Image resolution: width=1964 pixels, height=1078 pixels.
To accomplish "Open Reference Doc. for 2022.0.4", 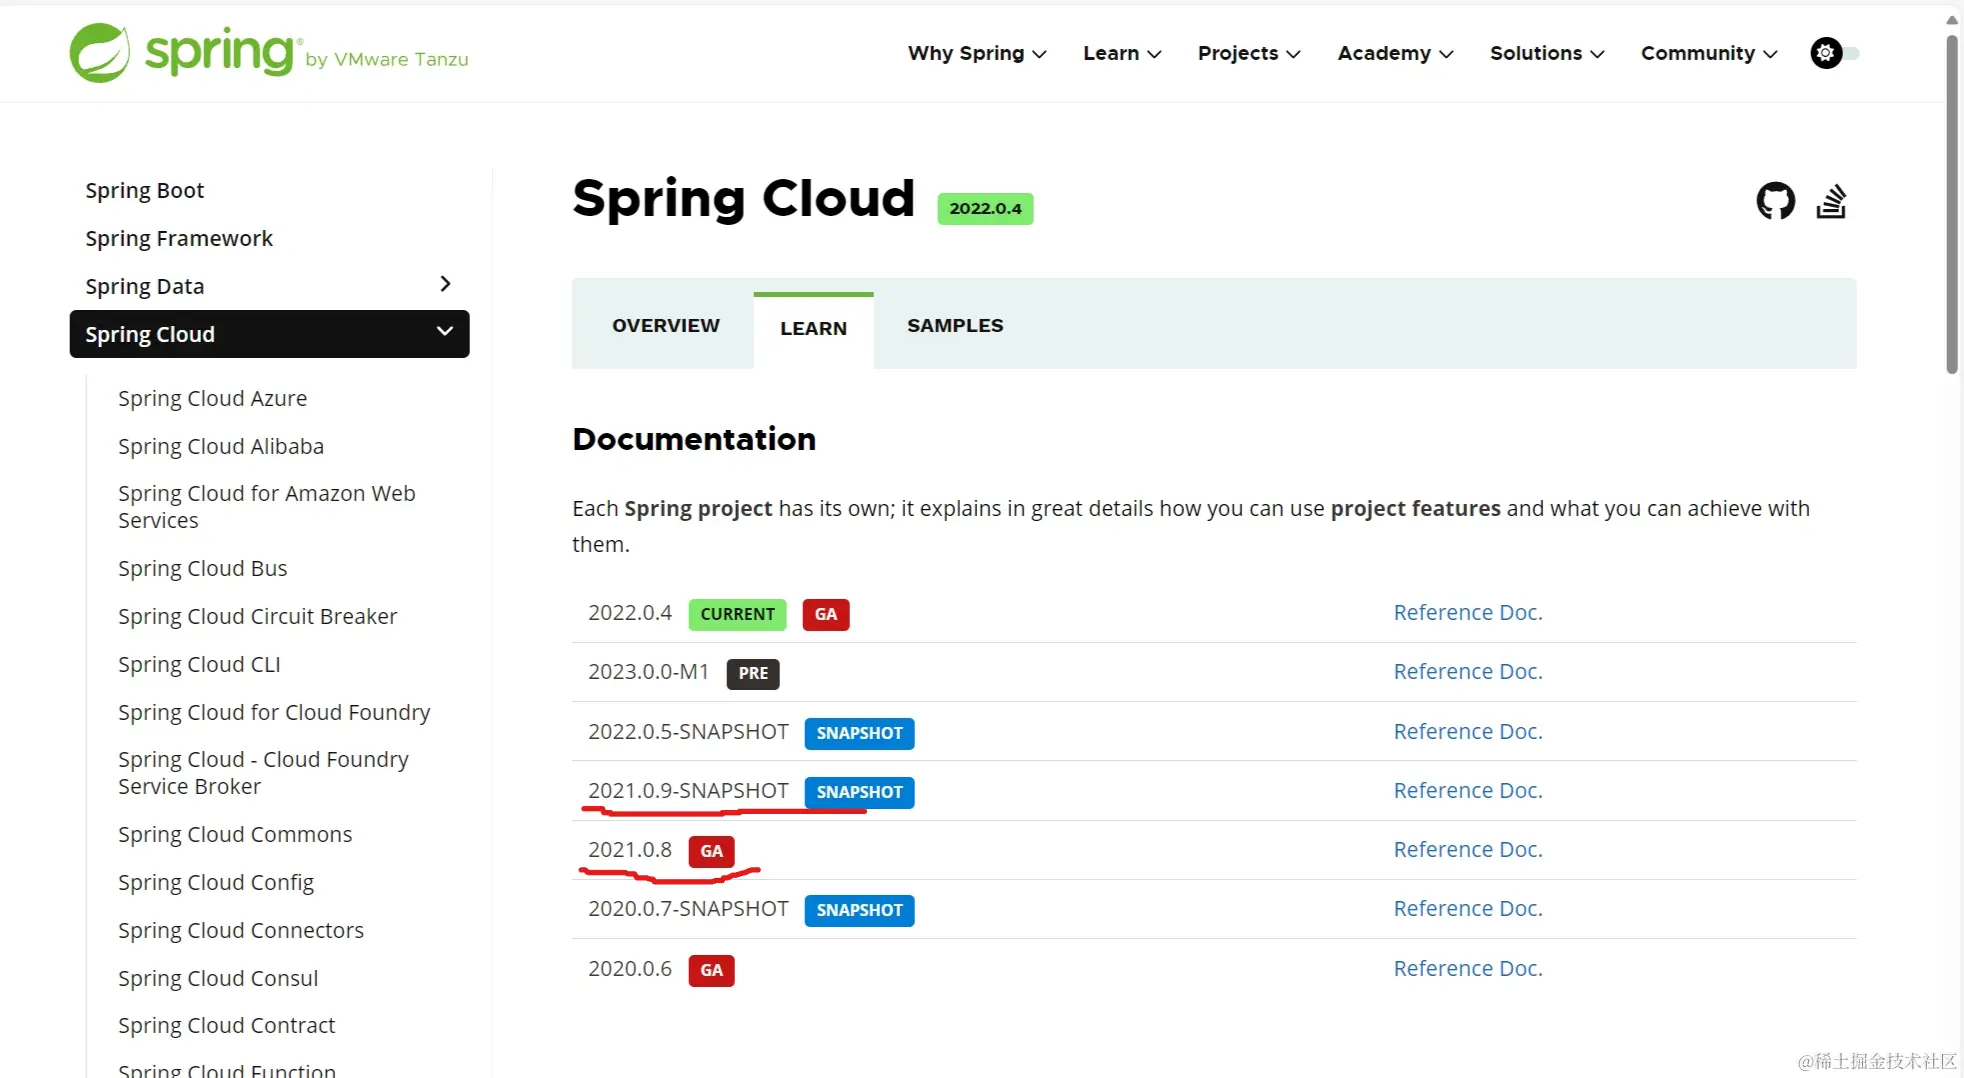I will (1468, 612).
